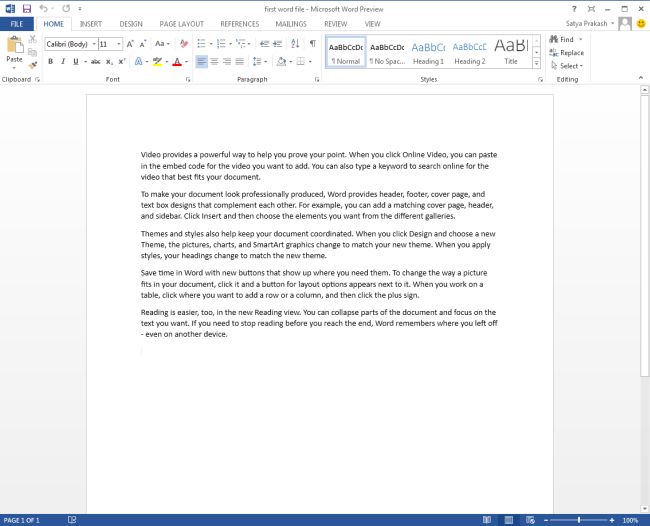Toggle Italic formatting
The height and width of the screenshot is (526, 650).
coord(63,62)
